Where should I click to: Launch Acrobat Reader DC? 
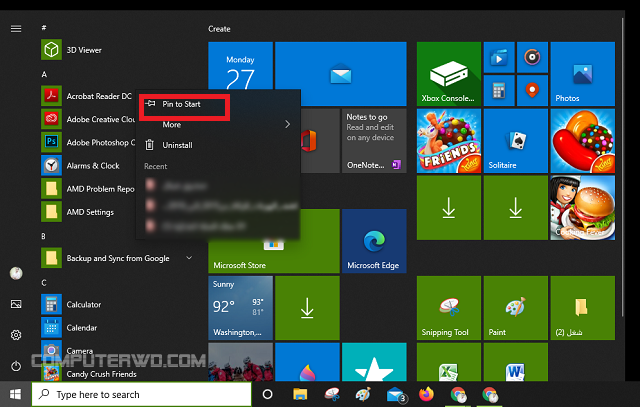88,96
